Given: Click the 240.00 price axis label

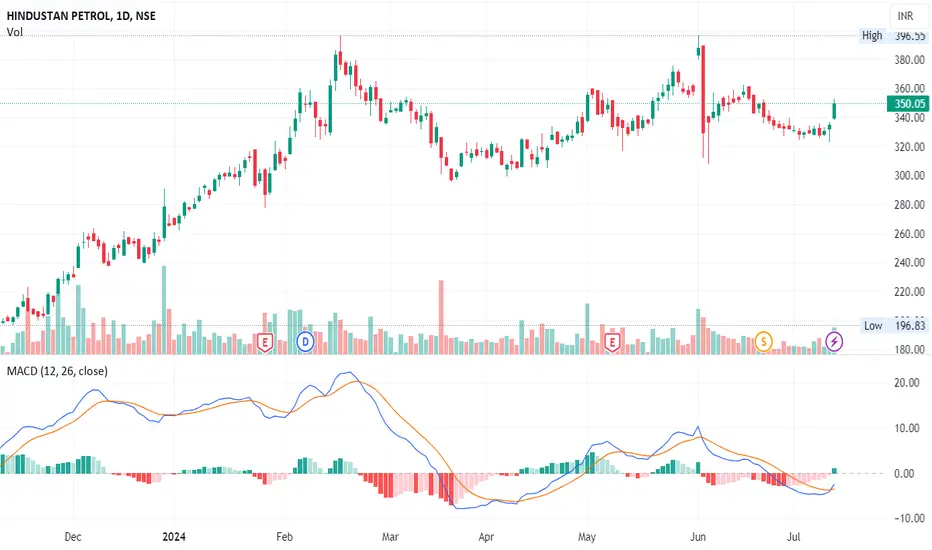Looking at the screenshot, I should pyautogui.click(x=909, y=262).
